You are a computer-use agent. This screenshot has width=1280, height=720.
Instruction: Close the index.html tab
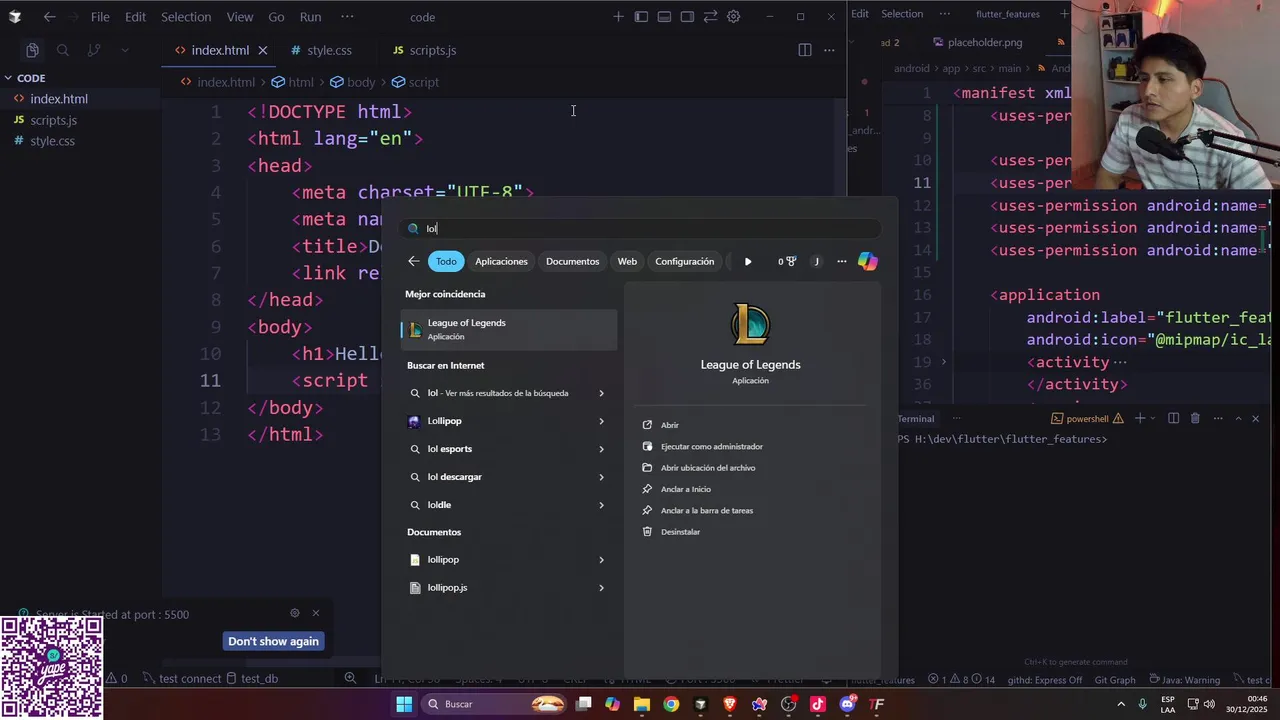click(x=263, y=50)
